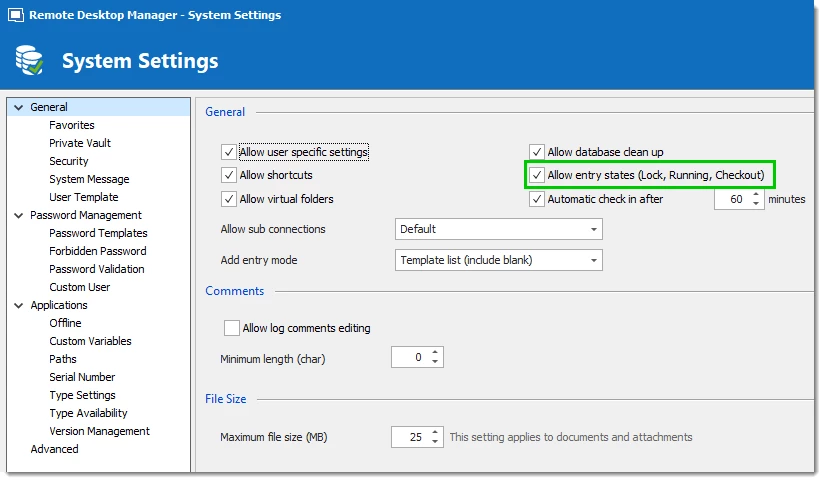This screenshot has width=824, height=482.
Task: Collapse the Password Management tree node
Action: click(19, 216)
